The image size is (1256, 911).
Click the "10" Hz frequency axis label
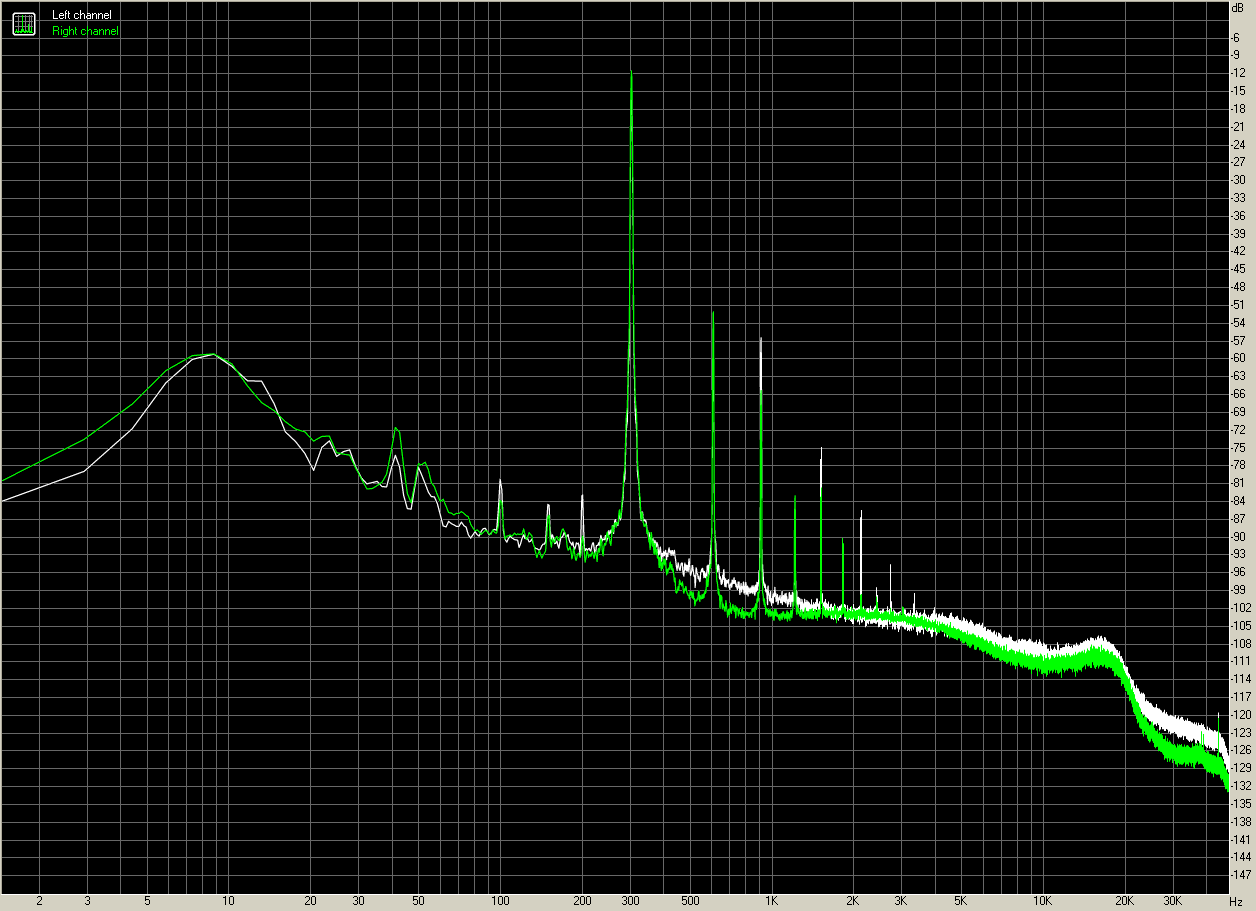point(229,901)
